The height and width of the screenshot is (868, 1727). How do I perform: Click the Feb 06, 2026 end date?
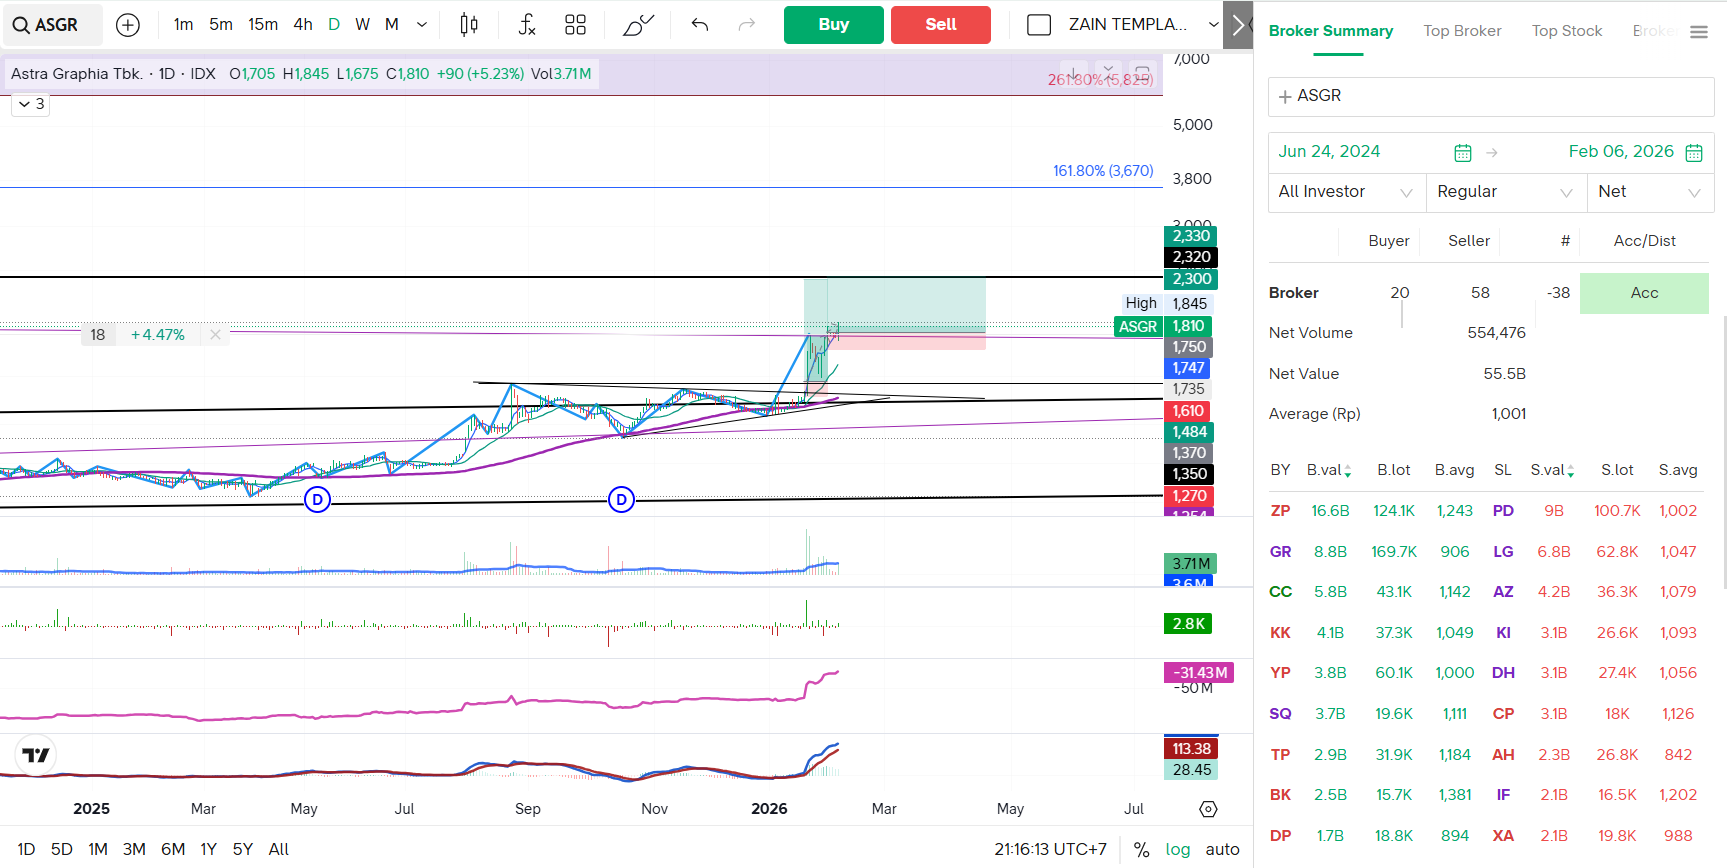[x=1621, y=152]
